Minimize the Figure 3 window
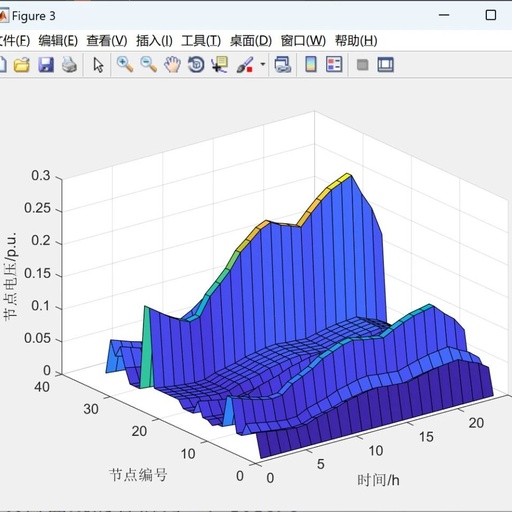The height and width of the screenshot is (512, 512). (x=444, y=15)
